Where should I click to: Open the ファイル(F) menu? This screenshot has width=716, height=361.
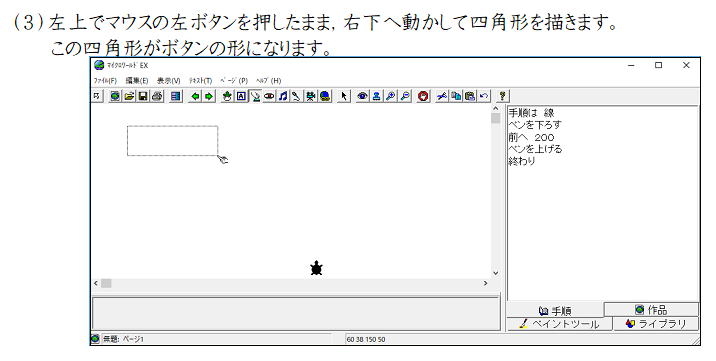[x=105, y=80]
